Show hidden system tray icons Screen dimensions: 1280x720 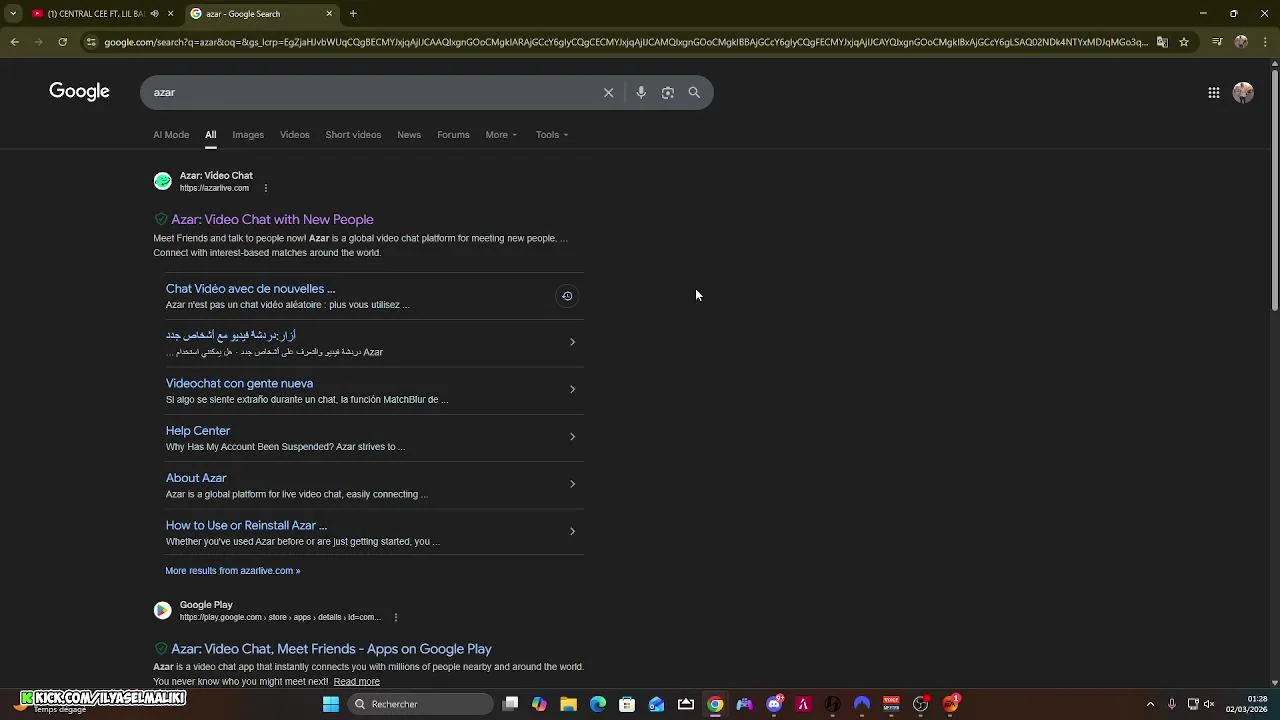[x=1150, y=704]
